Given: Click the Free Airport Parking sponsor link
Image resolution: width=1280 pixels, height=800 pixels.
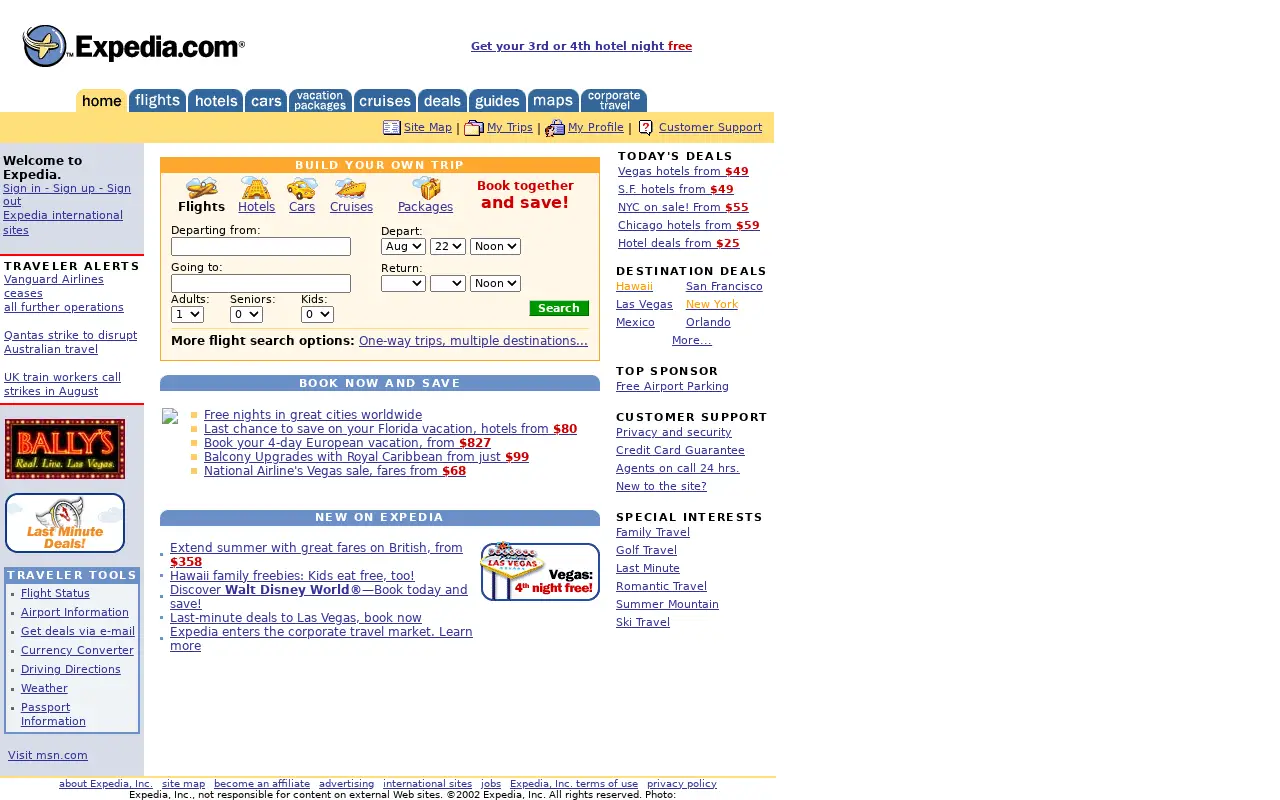Looking at the screenshot, I should (672, 386).
